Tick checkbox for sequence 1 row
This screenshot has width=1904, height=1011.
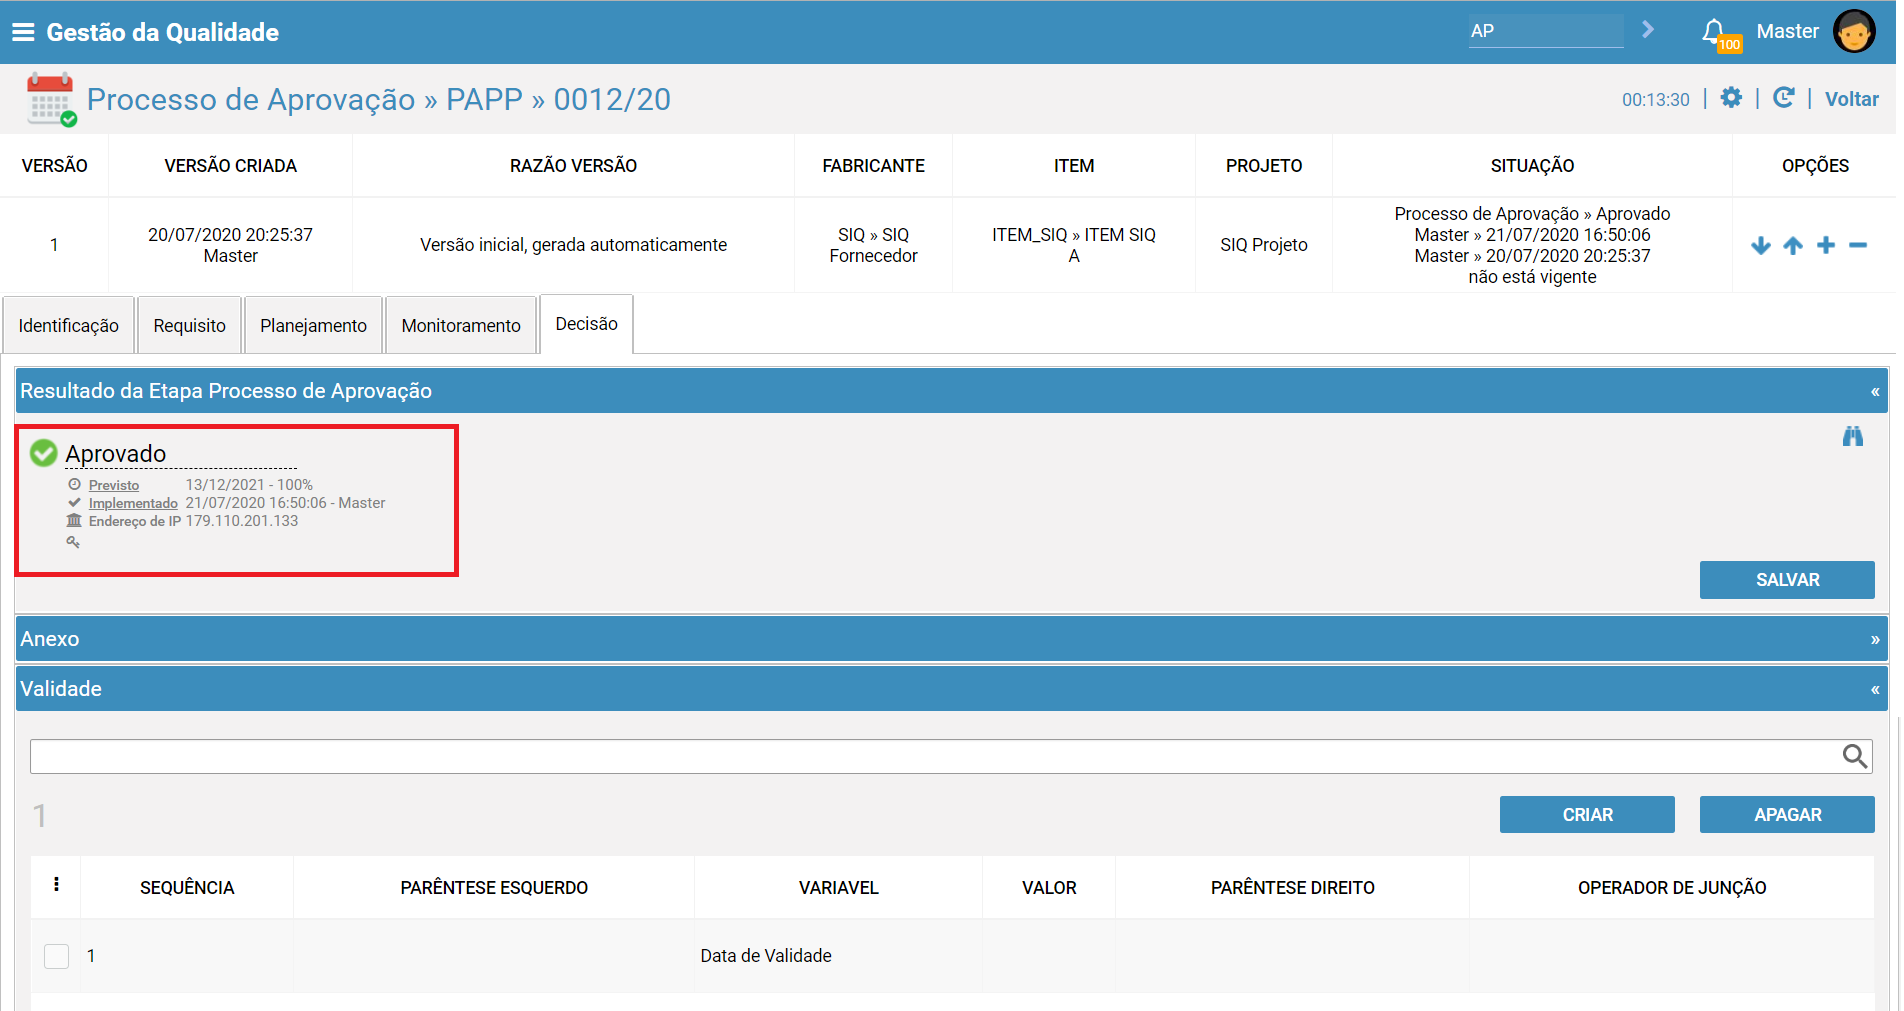57,956
